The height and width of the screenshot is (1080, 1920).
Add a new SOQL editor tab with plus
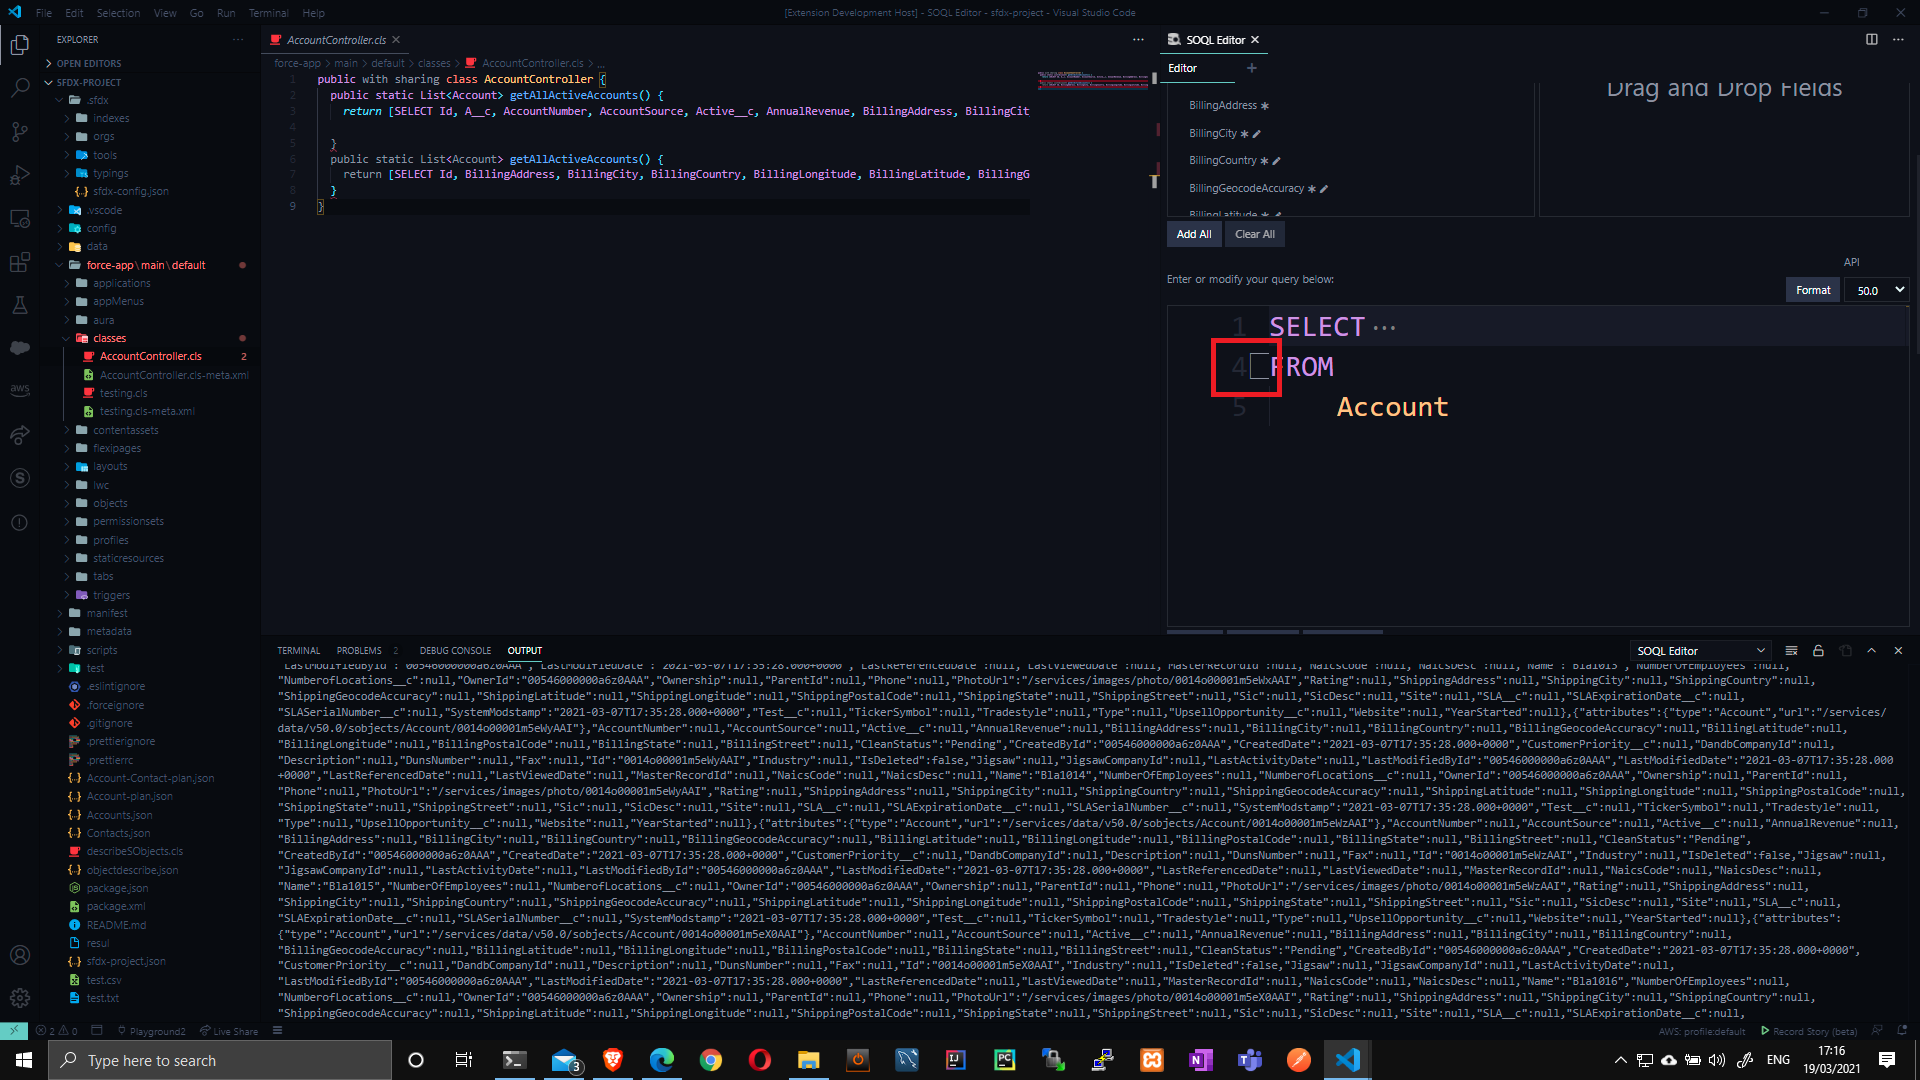pos(1251,68)
